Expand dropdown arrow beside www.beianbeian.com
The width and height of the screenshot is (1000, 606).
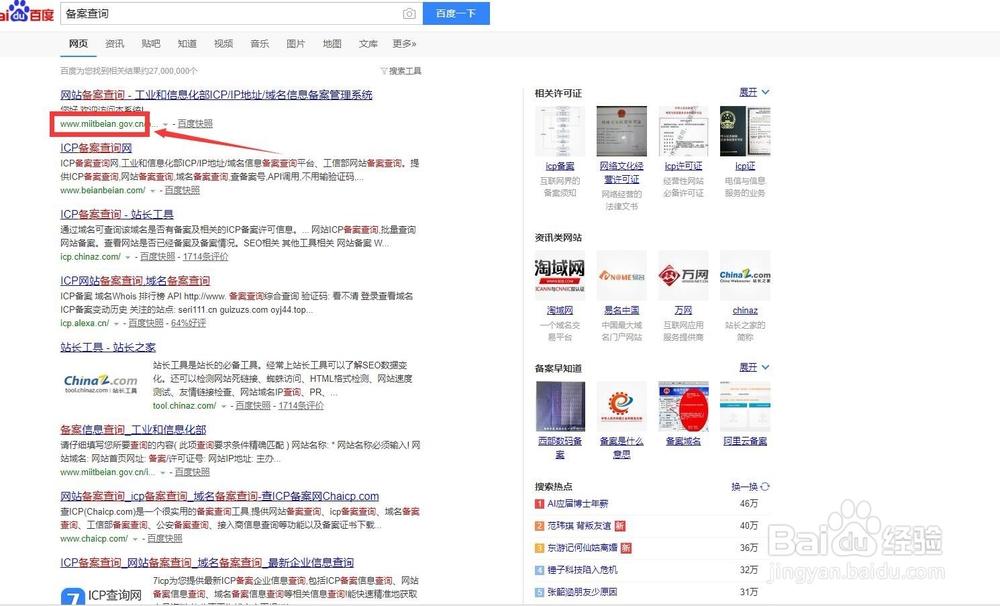tap(152, 191)
